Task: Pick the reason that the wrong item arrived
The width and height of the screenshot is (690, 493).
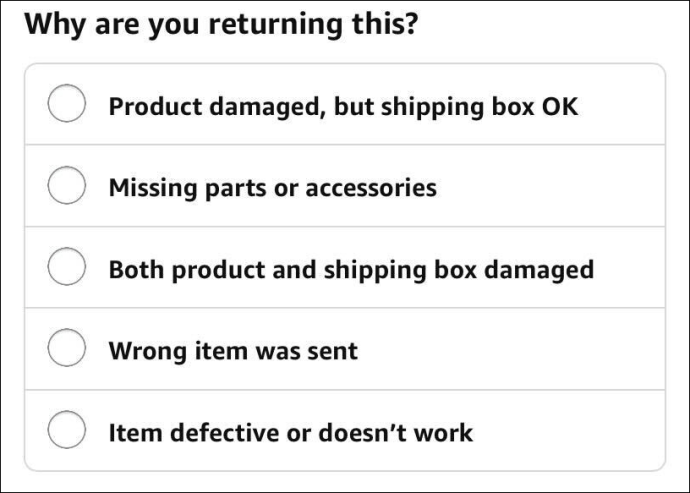Action: pos(345,349)
